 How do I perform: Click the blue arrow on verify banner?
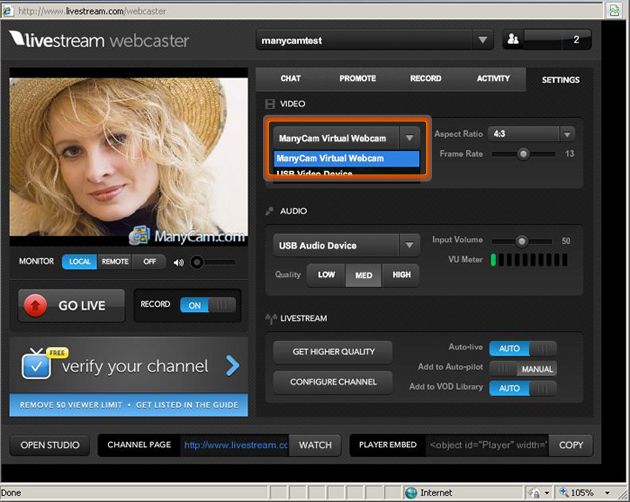[233, 366]
